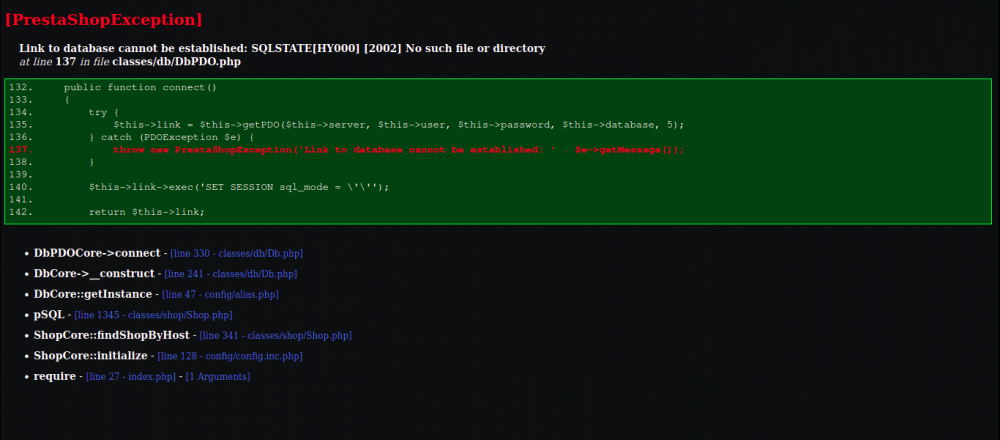Open the DbPDOCore->connect trace entry

[x=97, y=253]
